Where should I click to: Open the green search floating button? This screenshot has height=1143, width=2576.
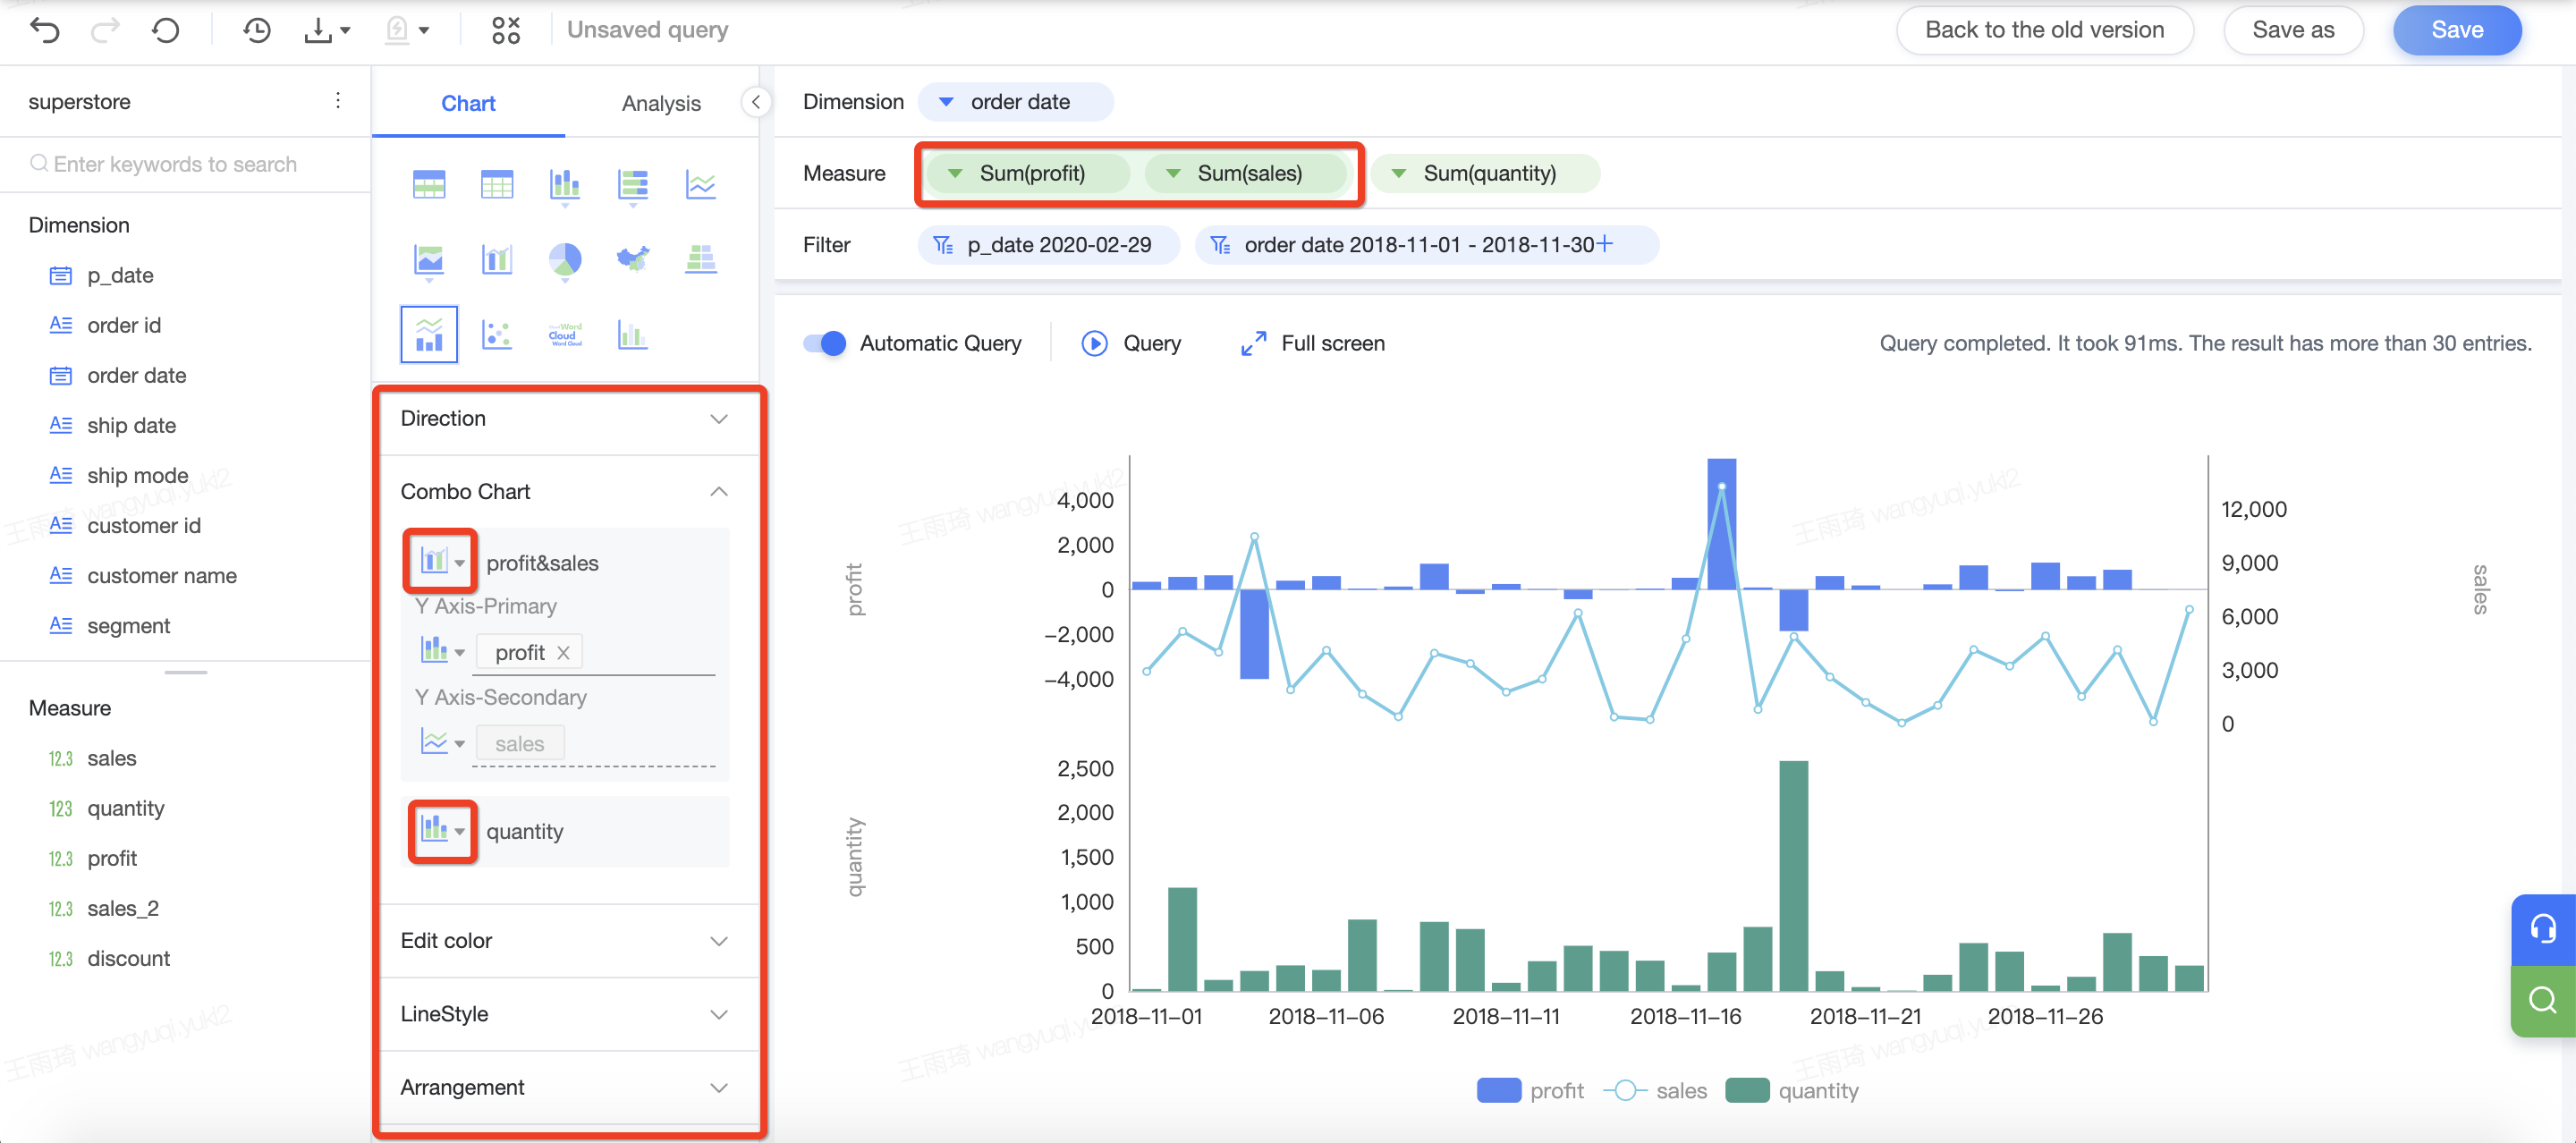tap(2543, 1000)
